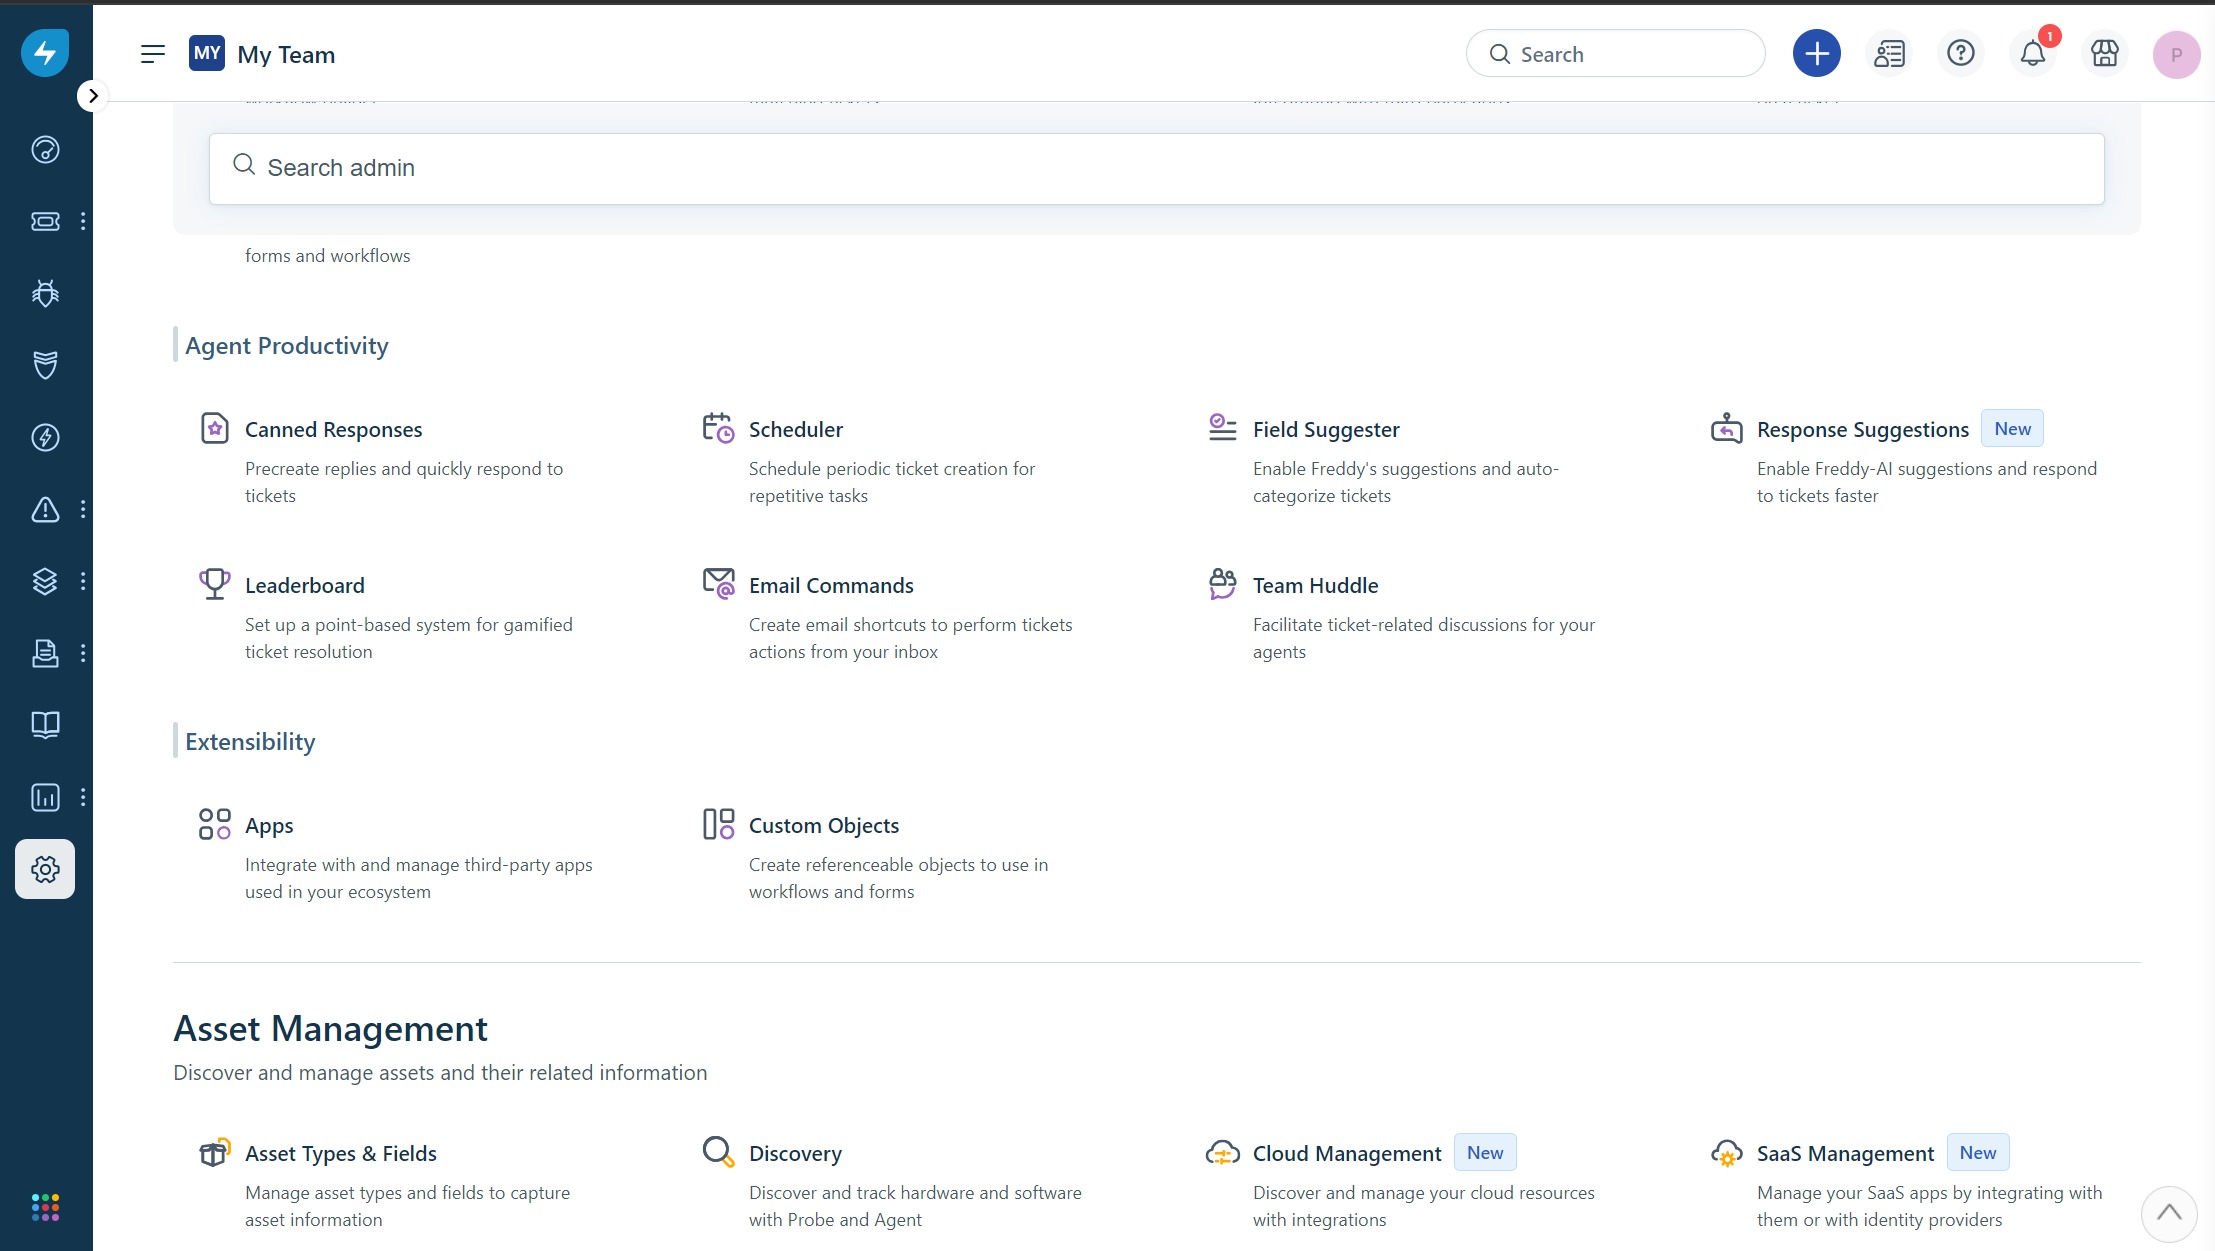This screenshot has width=2215, height=1251.
Task: Open Alerts warning triangle in sidebar
Action: click(45, 509)
